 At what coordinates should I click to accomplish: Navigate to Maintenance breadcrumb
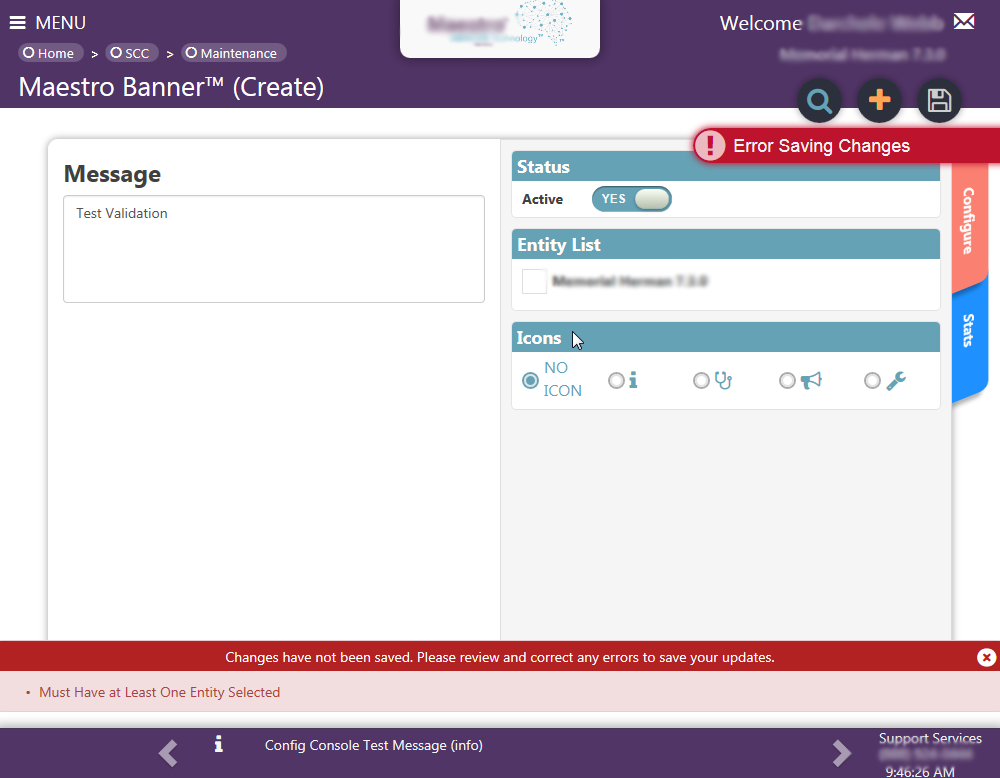point(233,53)
